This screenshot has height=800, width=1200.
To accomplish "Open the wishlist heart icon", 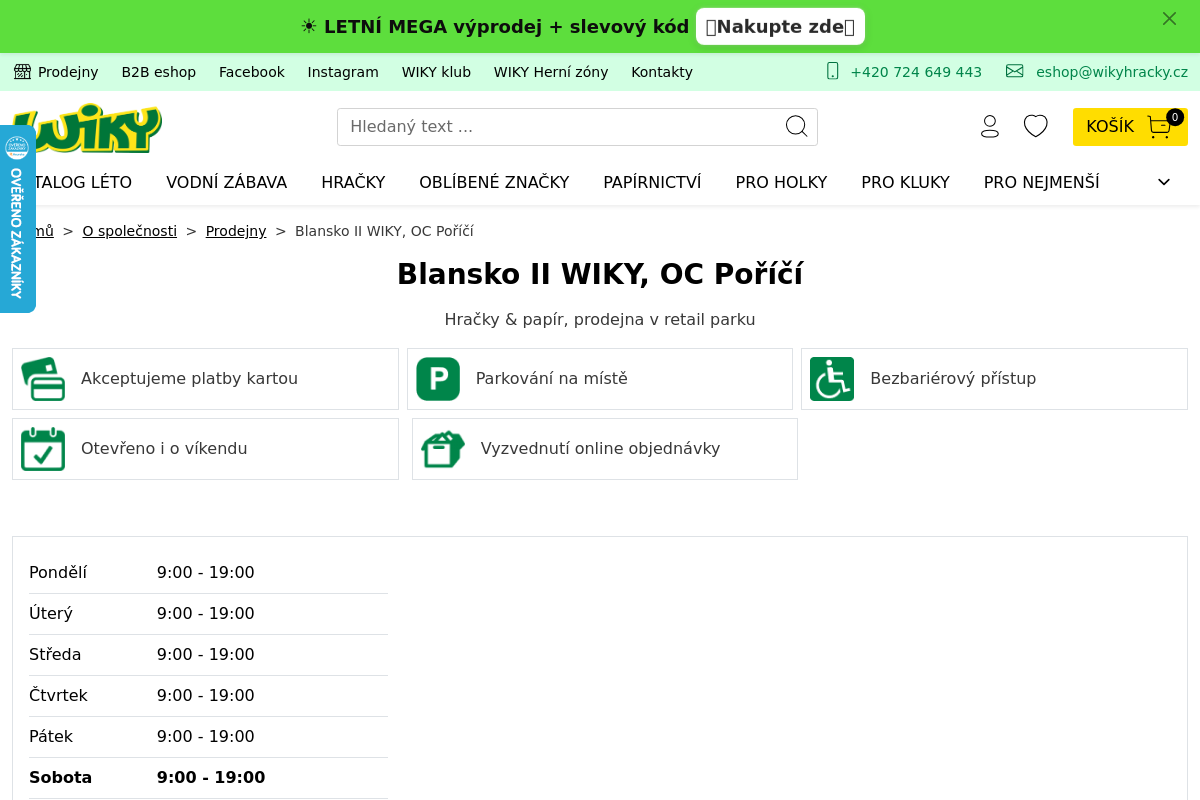I will [x=1036, y=126].
